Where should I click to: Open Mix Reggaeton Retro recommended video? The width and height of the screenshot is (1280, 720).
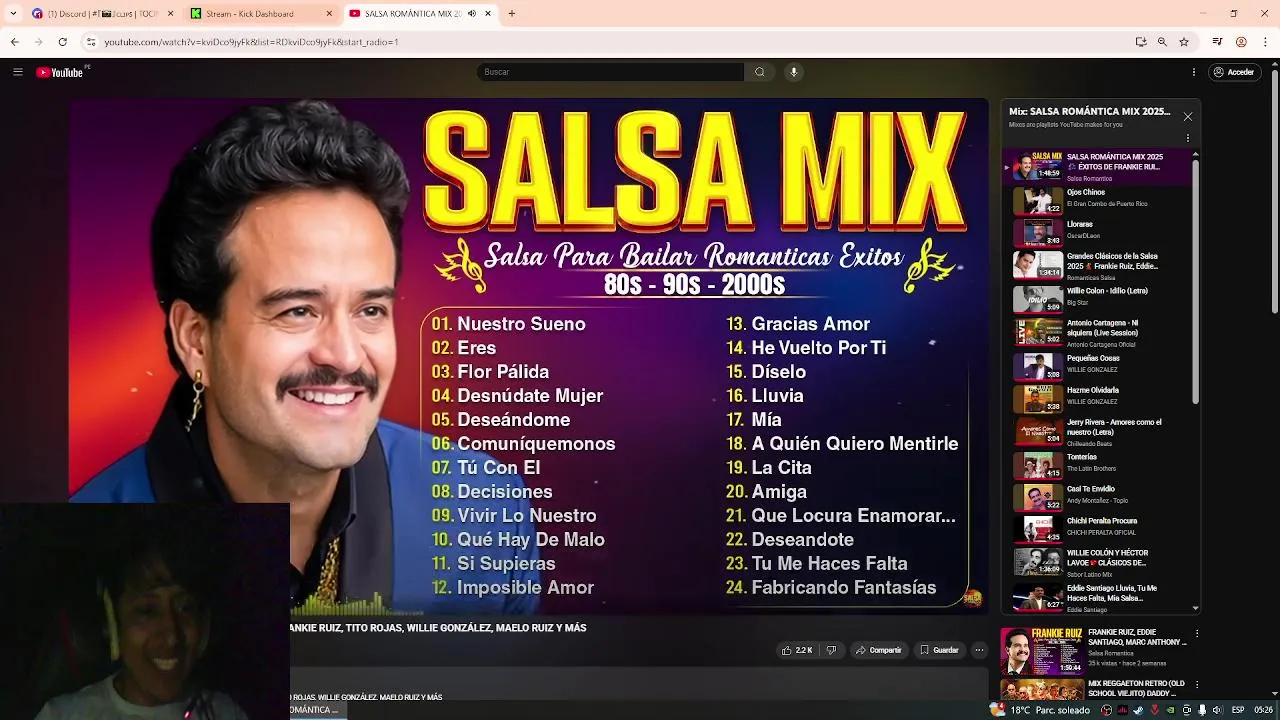tap(1095, 690)
